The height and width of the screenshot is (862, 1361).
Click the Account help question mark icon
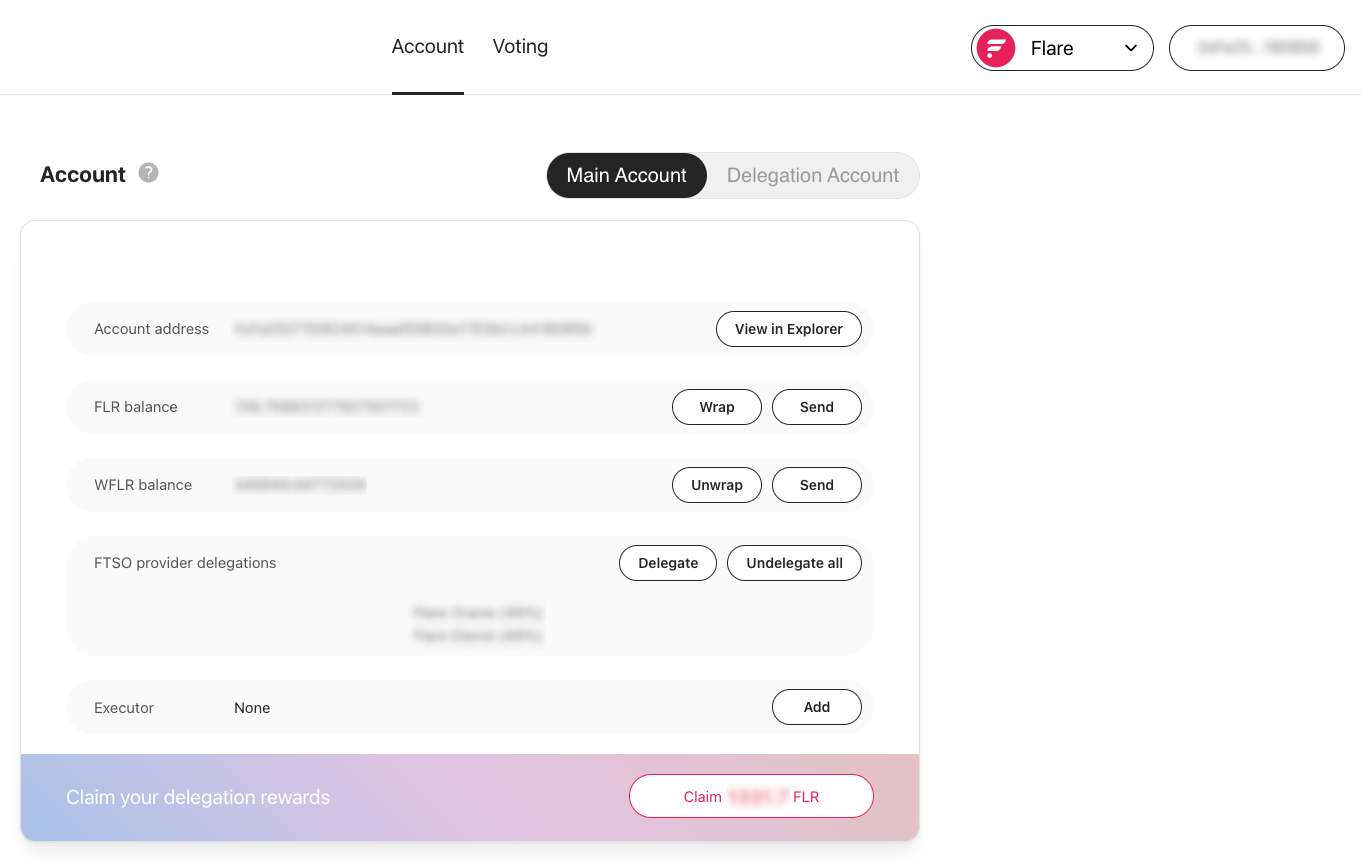pyautogui.click(x=148, y=173)
